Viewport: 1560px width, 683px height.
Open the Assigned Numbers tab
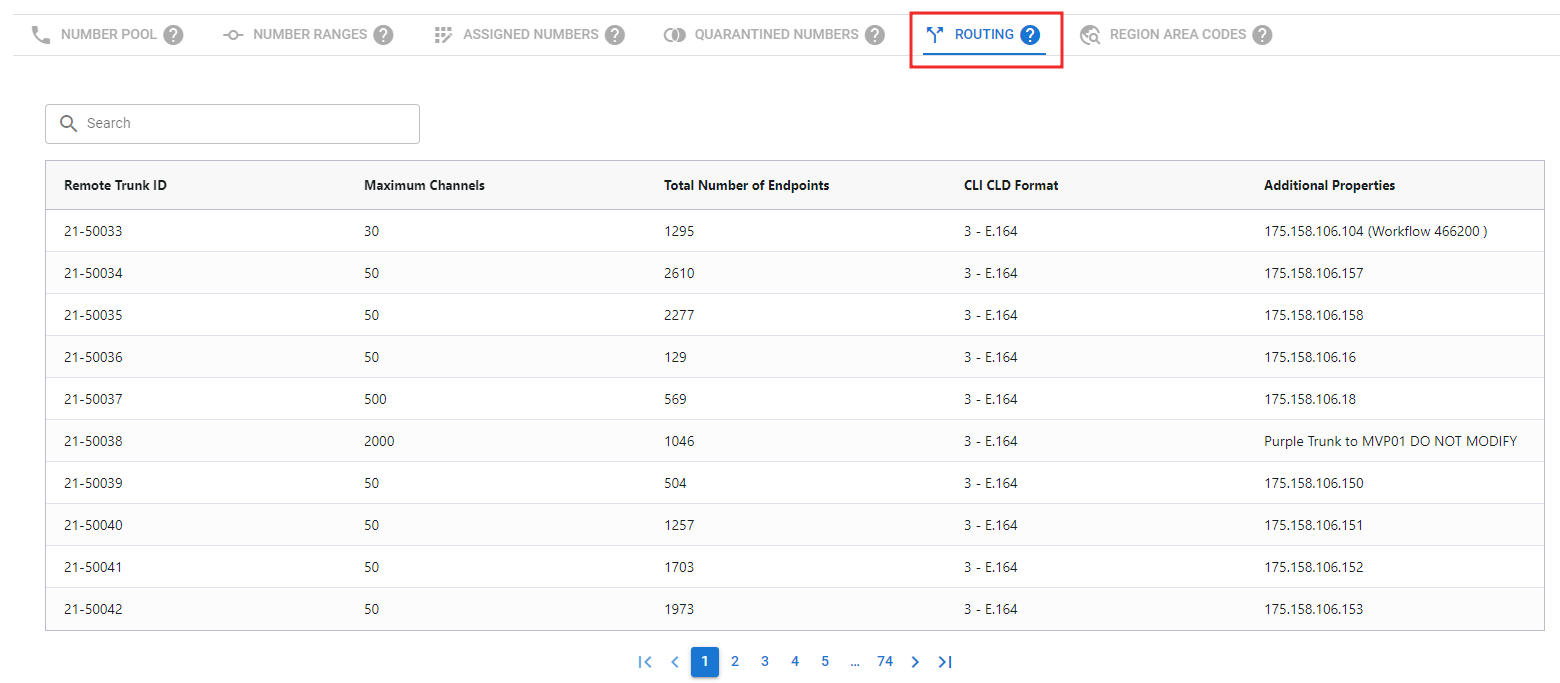point(530,35)
